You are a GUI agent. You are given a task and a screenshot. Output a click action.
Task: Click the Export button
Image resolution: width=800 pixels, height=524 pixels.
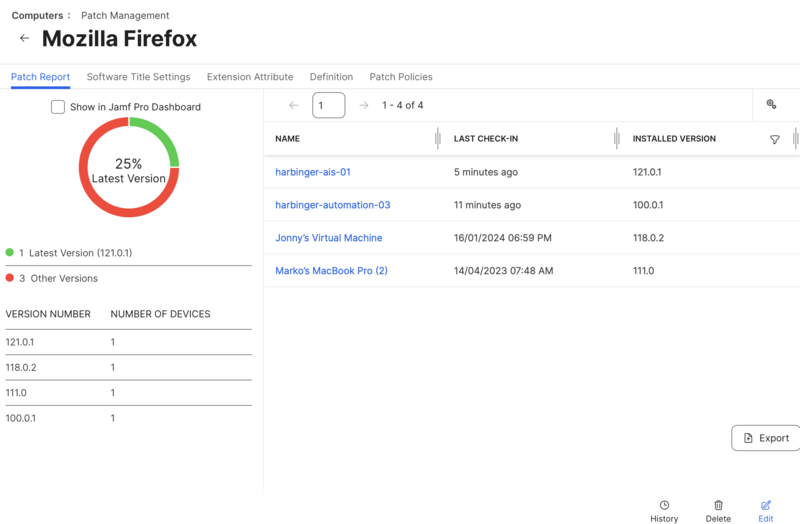tap(765, 438)
